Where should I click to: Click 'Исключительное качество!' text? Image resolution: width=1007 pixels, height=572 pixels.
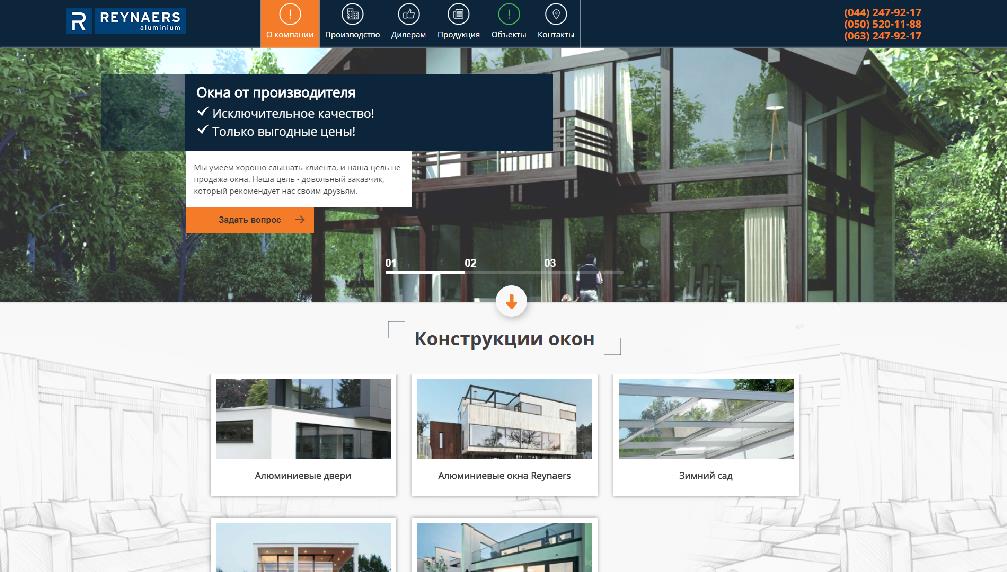[293, 114]
